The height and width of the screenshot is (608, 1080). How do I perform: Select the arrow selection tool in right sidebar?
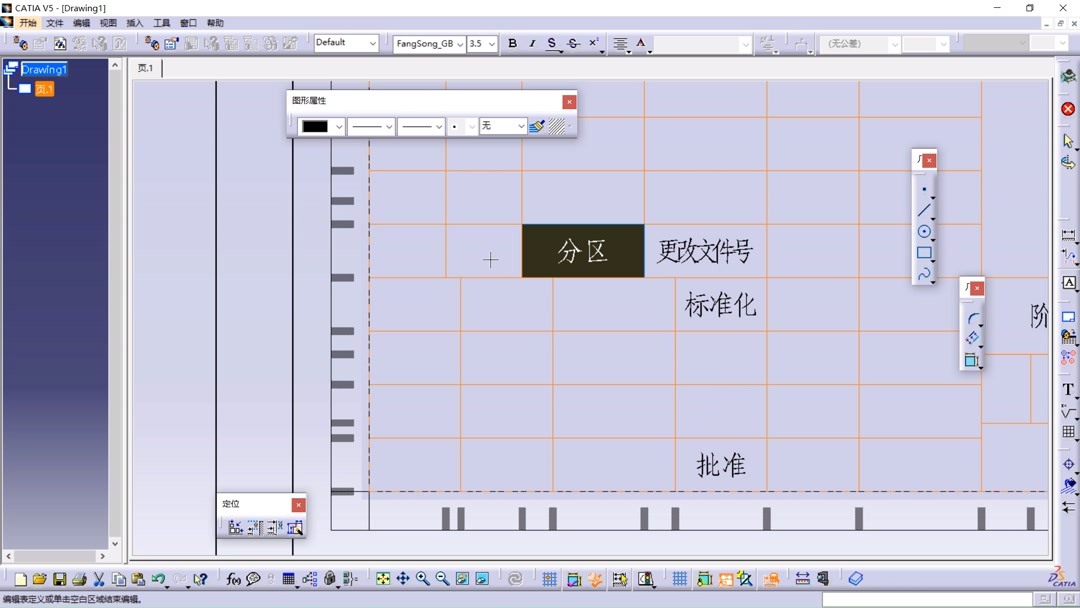pos(1068,140)
